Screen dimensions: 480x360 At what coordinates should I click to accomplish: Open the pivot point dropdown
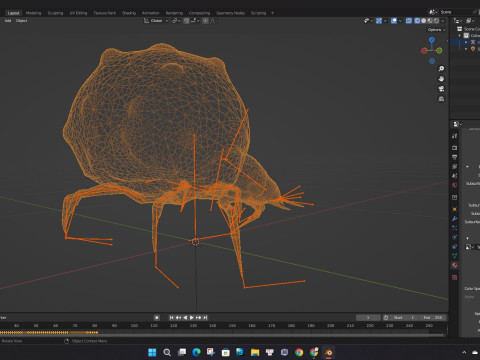click(x=176, y=21)
